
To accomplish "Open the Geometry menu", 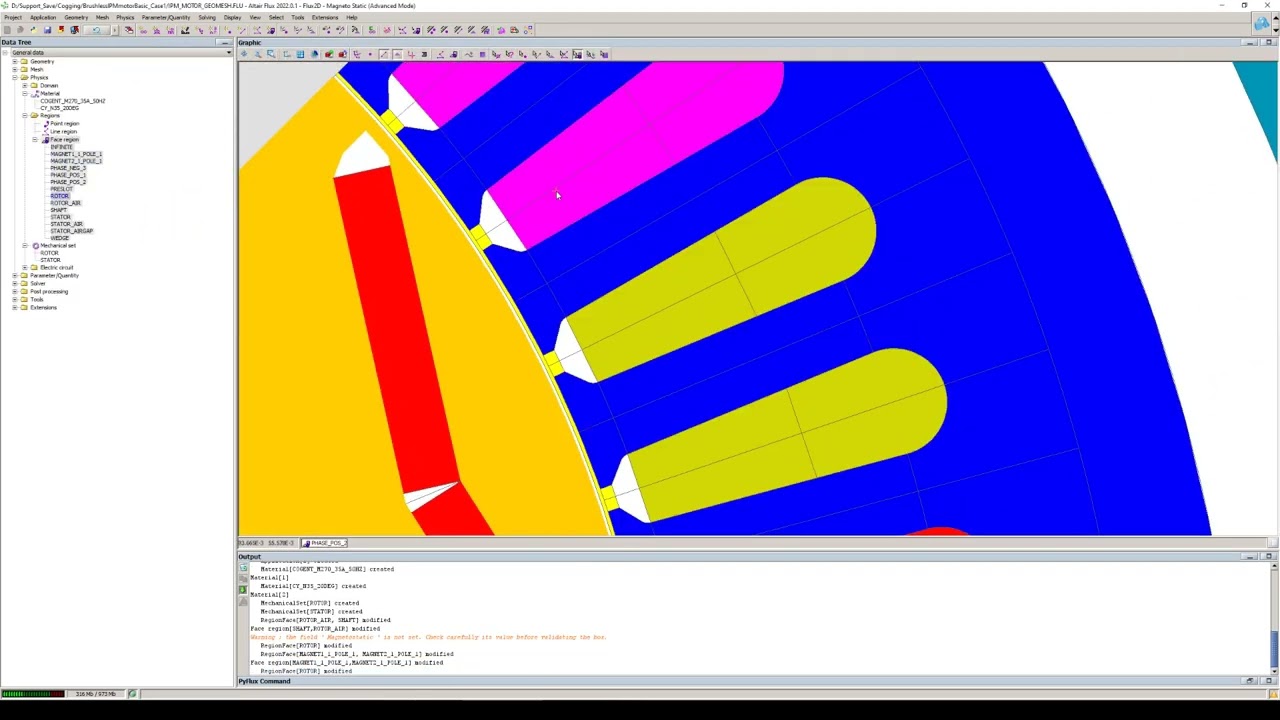I will pyautogui.click(x=76, y=17).
